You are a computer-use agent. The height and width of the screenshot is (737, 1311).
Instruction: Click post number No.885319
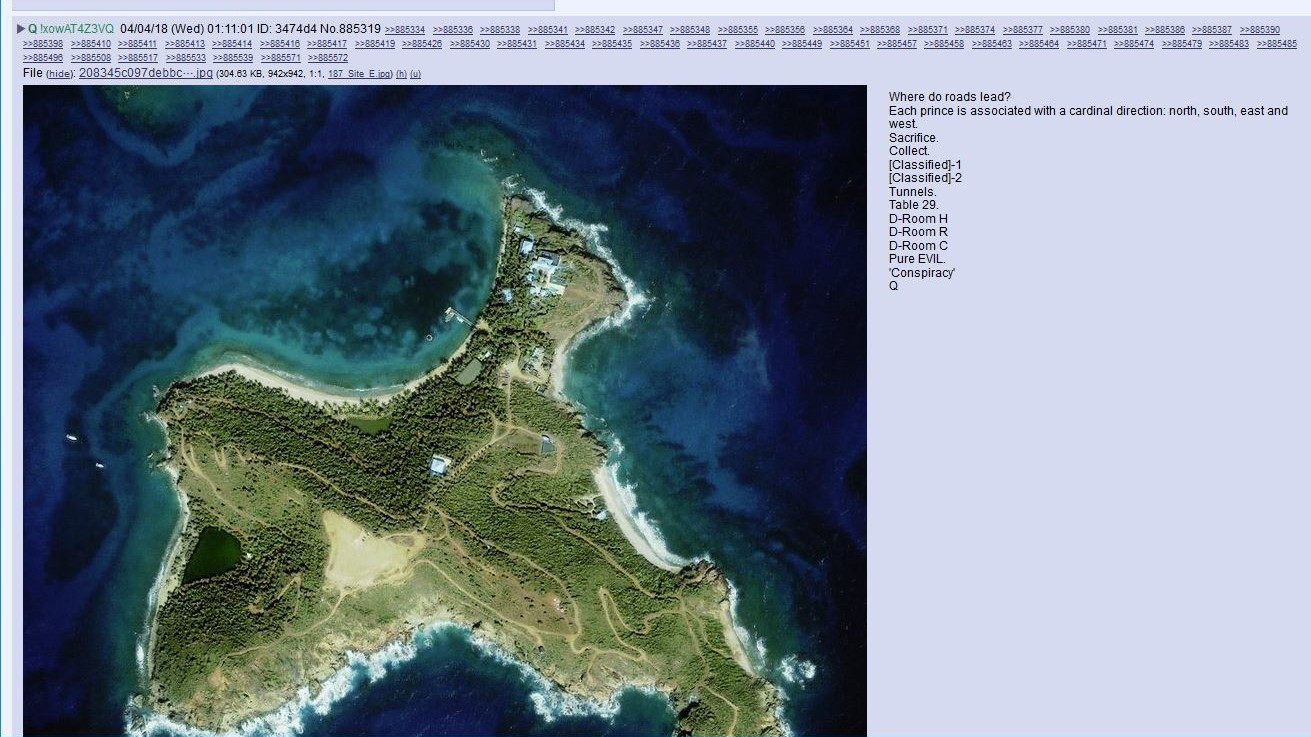(350, 29)
